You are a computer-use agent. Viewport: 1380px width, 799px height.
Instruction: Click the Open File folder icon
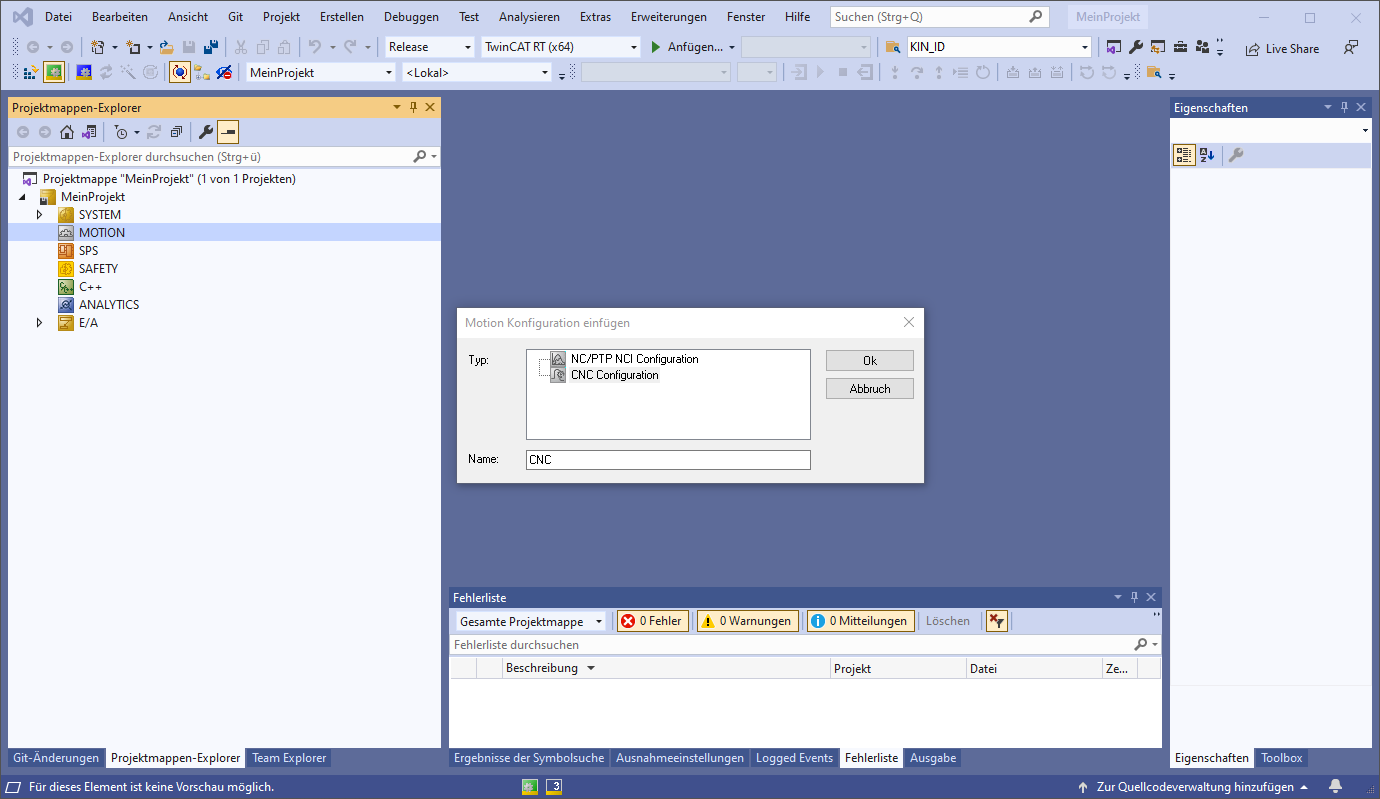(167, 47)
